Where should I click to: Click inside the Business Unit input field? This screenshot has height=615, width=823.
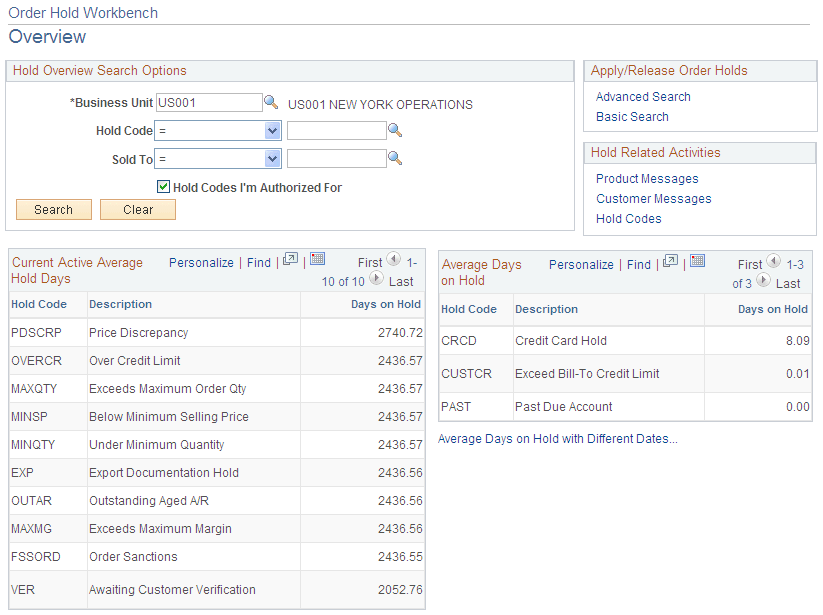click(207, 101)
